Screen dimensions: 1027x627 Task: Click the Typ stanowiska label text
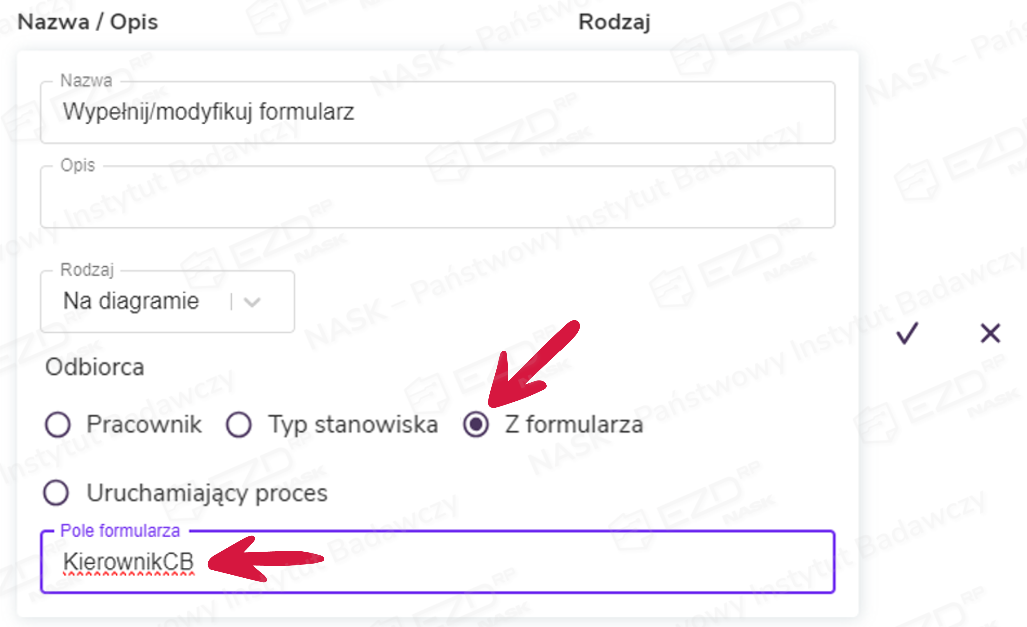[353, 425]
